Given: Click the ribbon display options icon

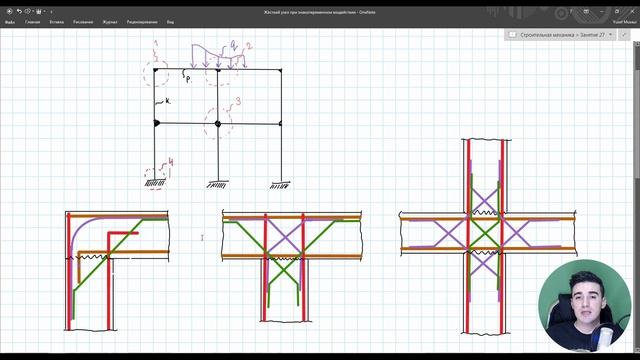Looking at the screenshot, I should pyautogui.click(x=586, y=11).
